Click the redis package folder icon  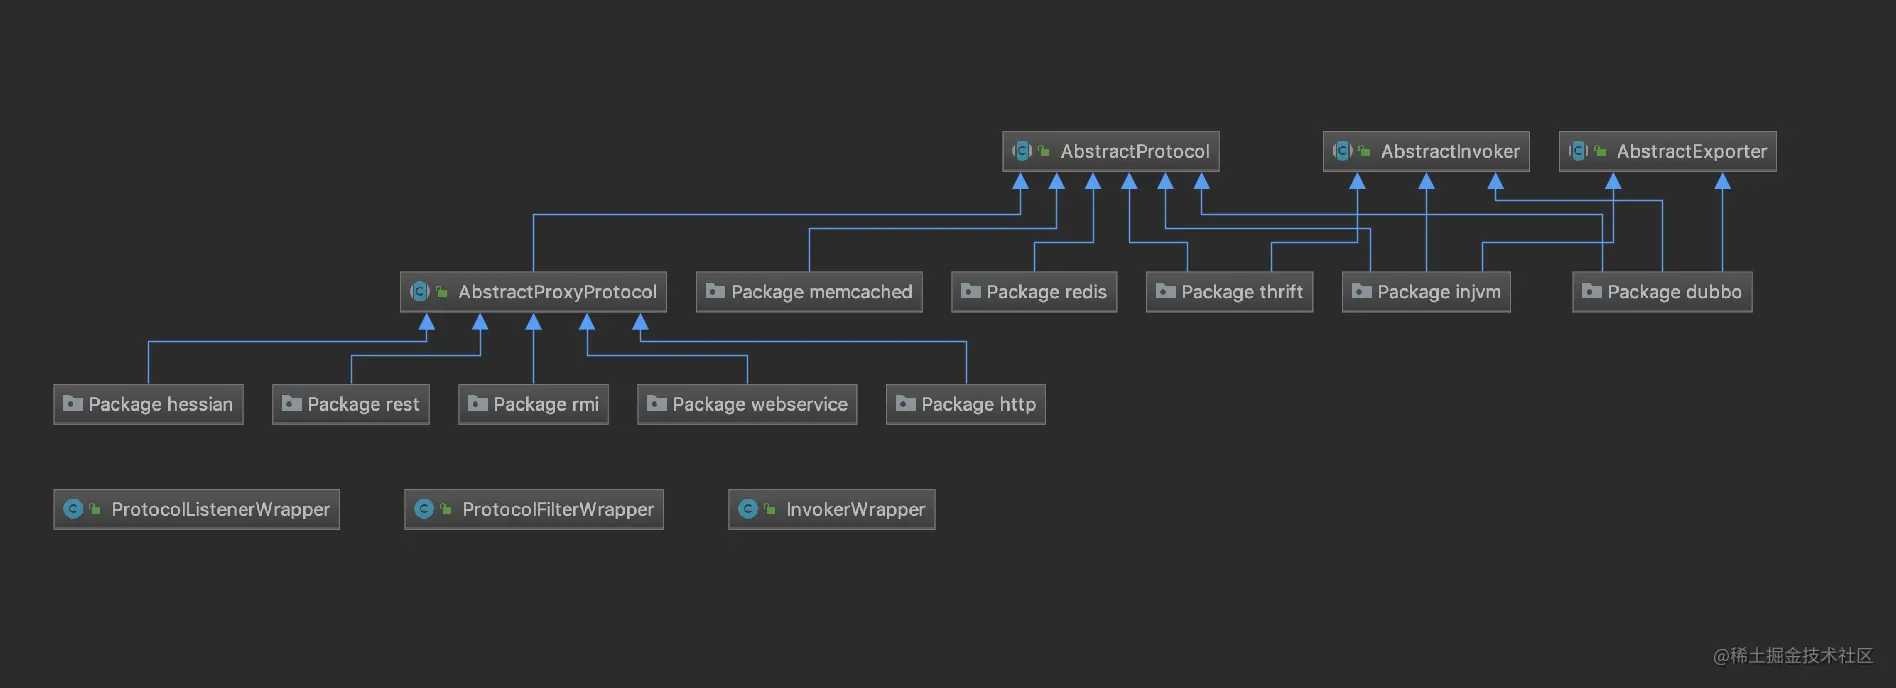point(970,291)
